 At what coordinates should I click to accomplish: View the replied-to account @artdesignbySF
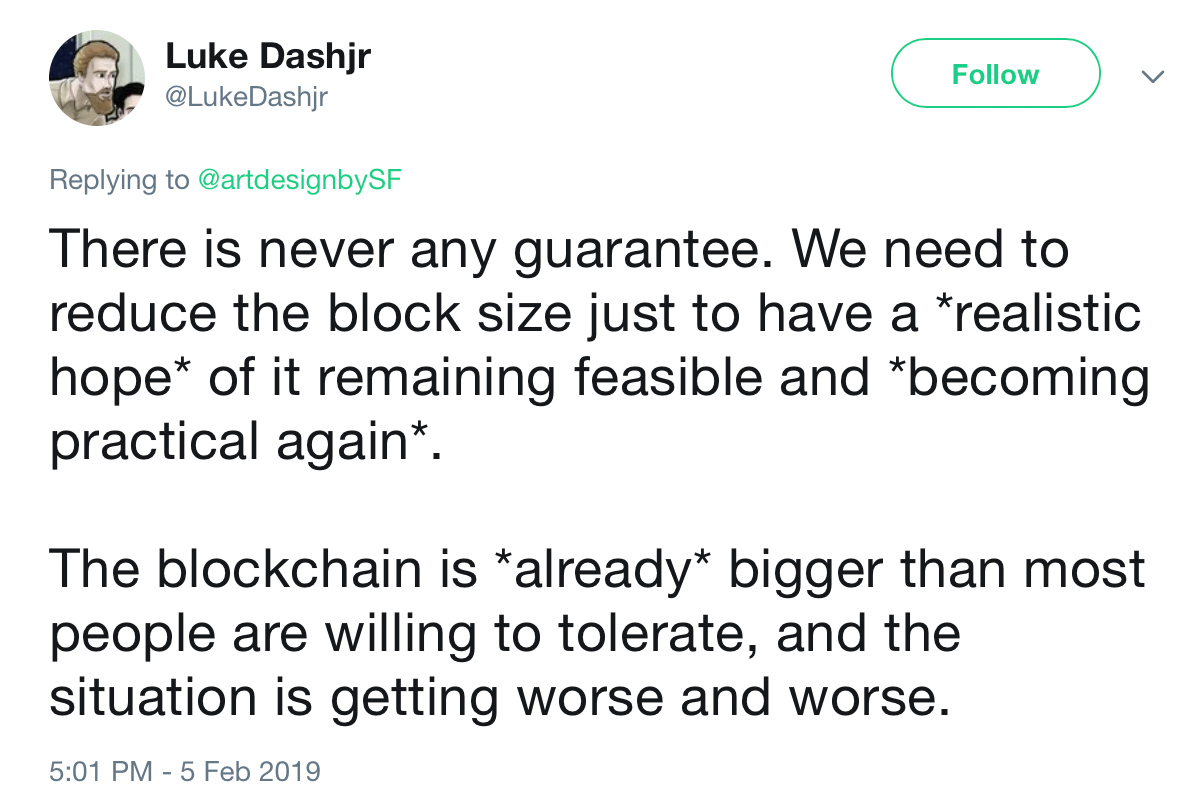pyautogui.click(x=299, y=180)
